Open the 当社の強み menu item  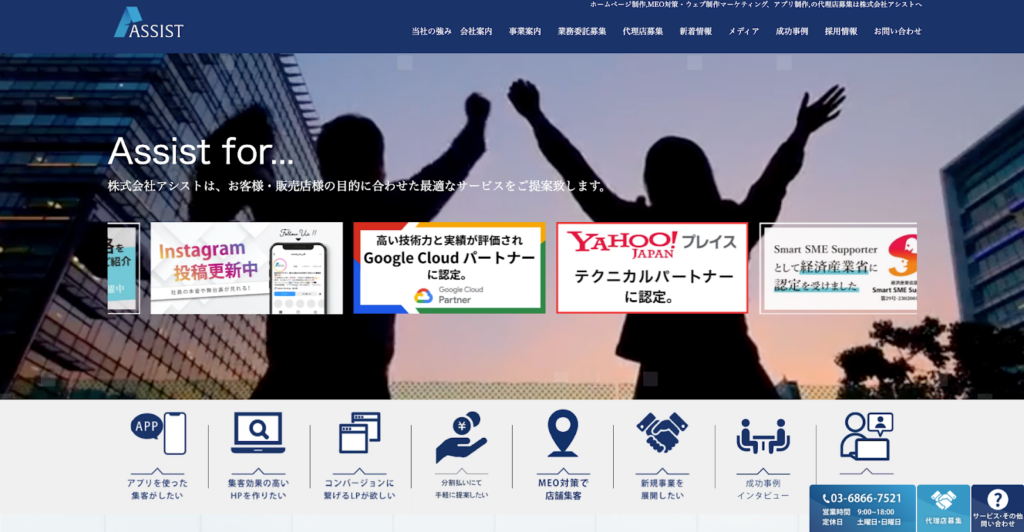[431, 31]
